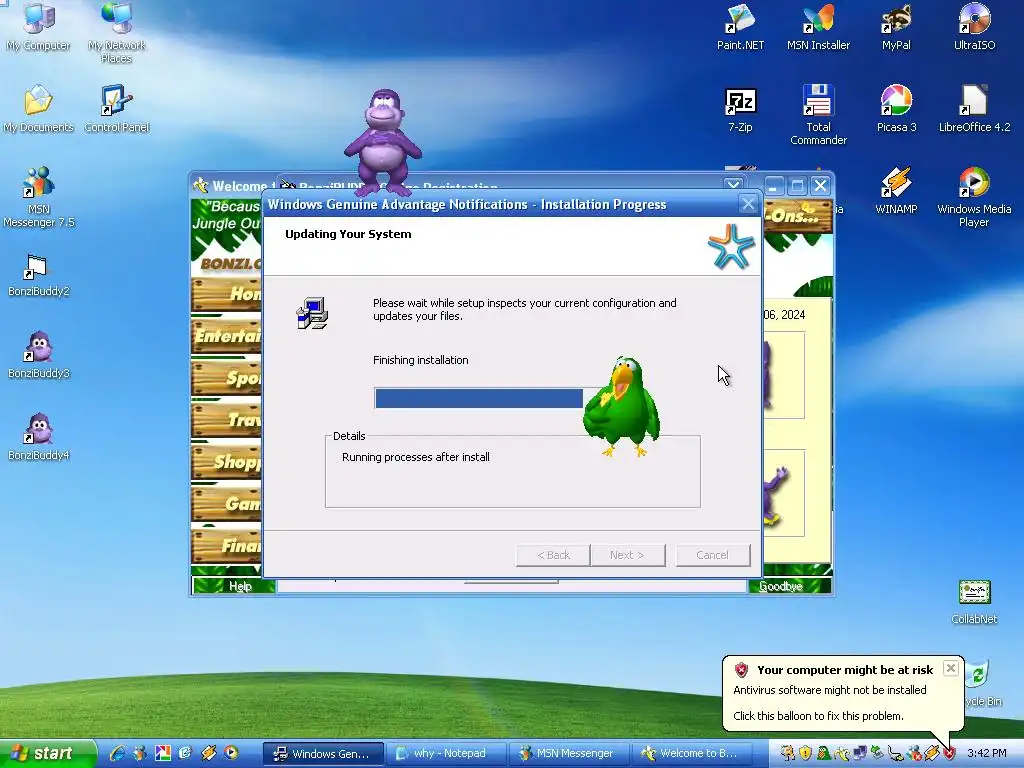Viewport: 1024px width, 768px height.
Task: Select the Windows Media Player desktop shortcut
Action: pos(974,196)
